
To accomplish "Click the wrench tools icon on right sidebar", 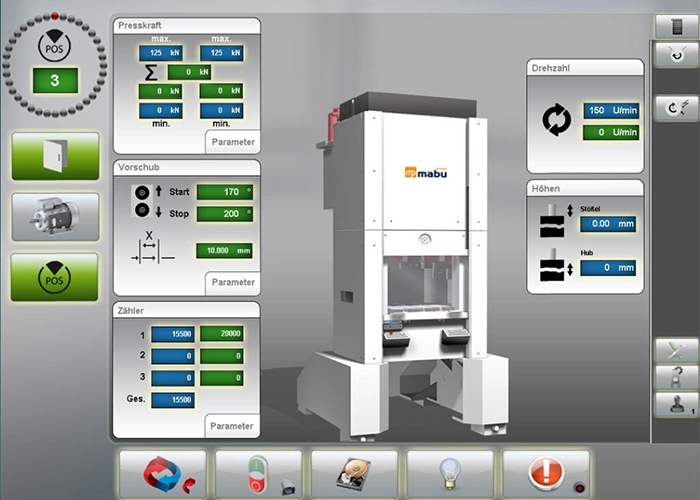I will coord(677,350).
